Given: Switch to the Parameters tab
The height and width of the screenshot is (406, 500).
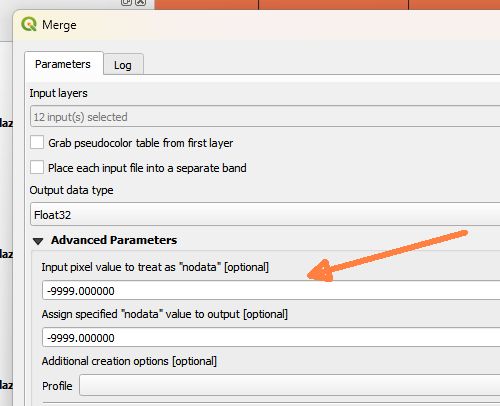Looking at the screenshot, I should tap(63, 64).
